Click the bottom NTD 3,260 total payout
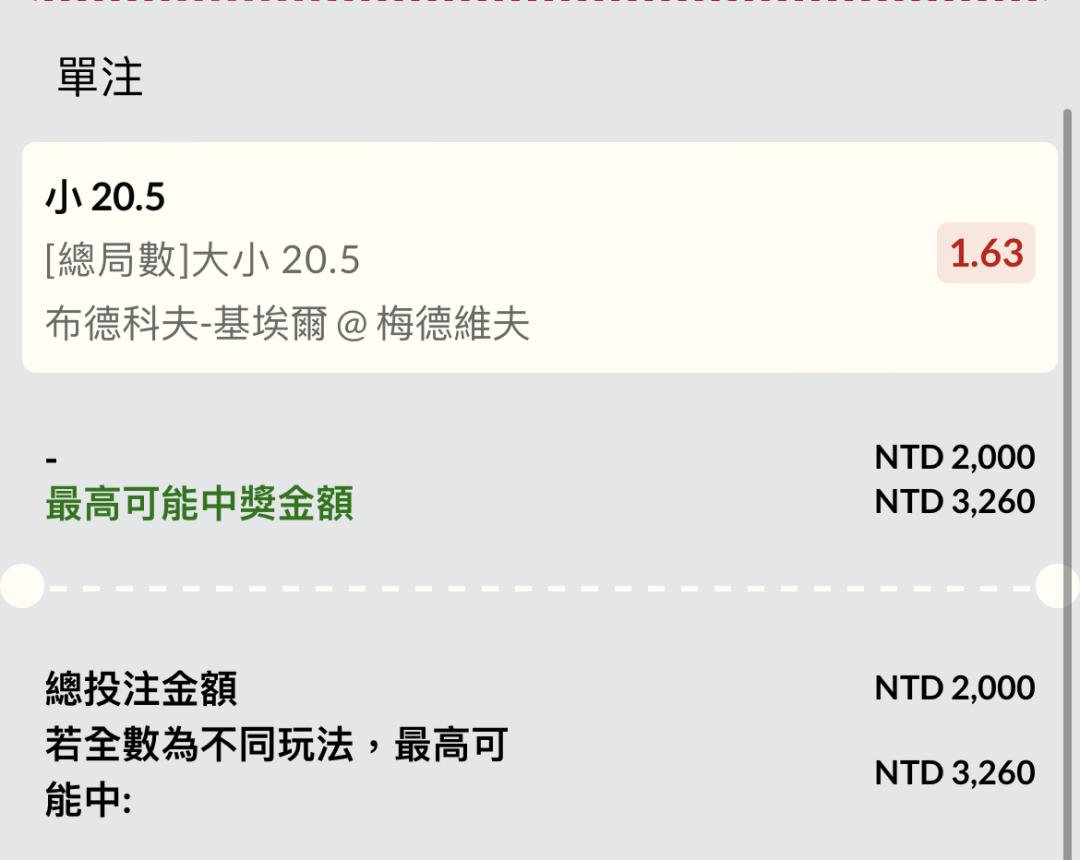This screenshot has width=1080, height=860. (954, 773)
